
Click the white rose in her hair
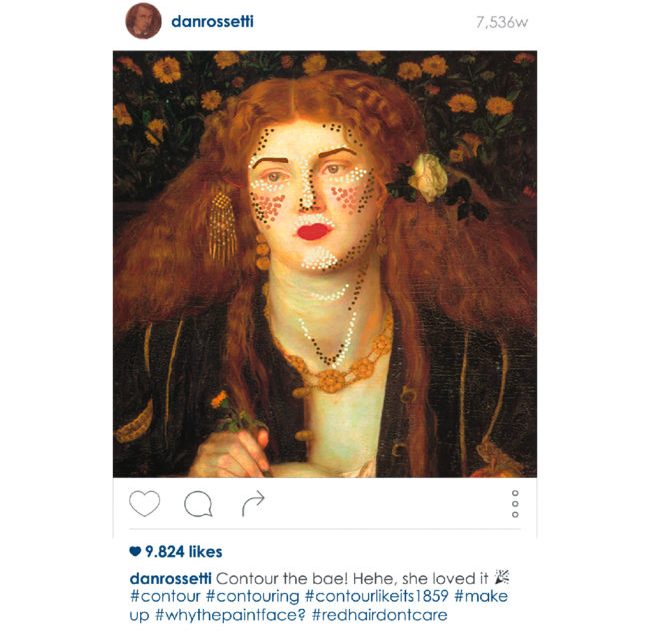pyautogui.click(x=428, y=177)
